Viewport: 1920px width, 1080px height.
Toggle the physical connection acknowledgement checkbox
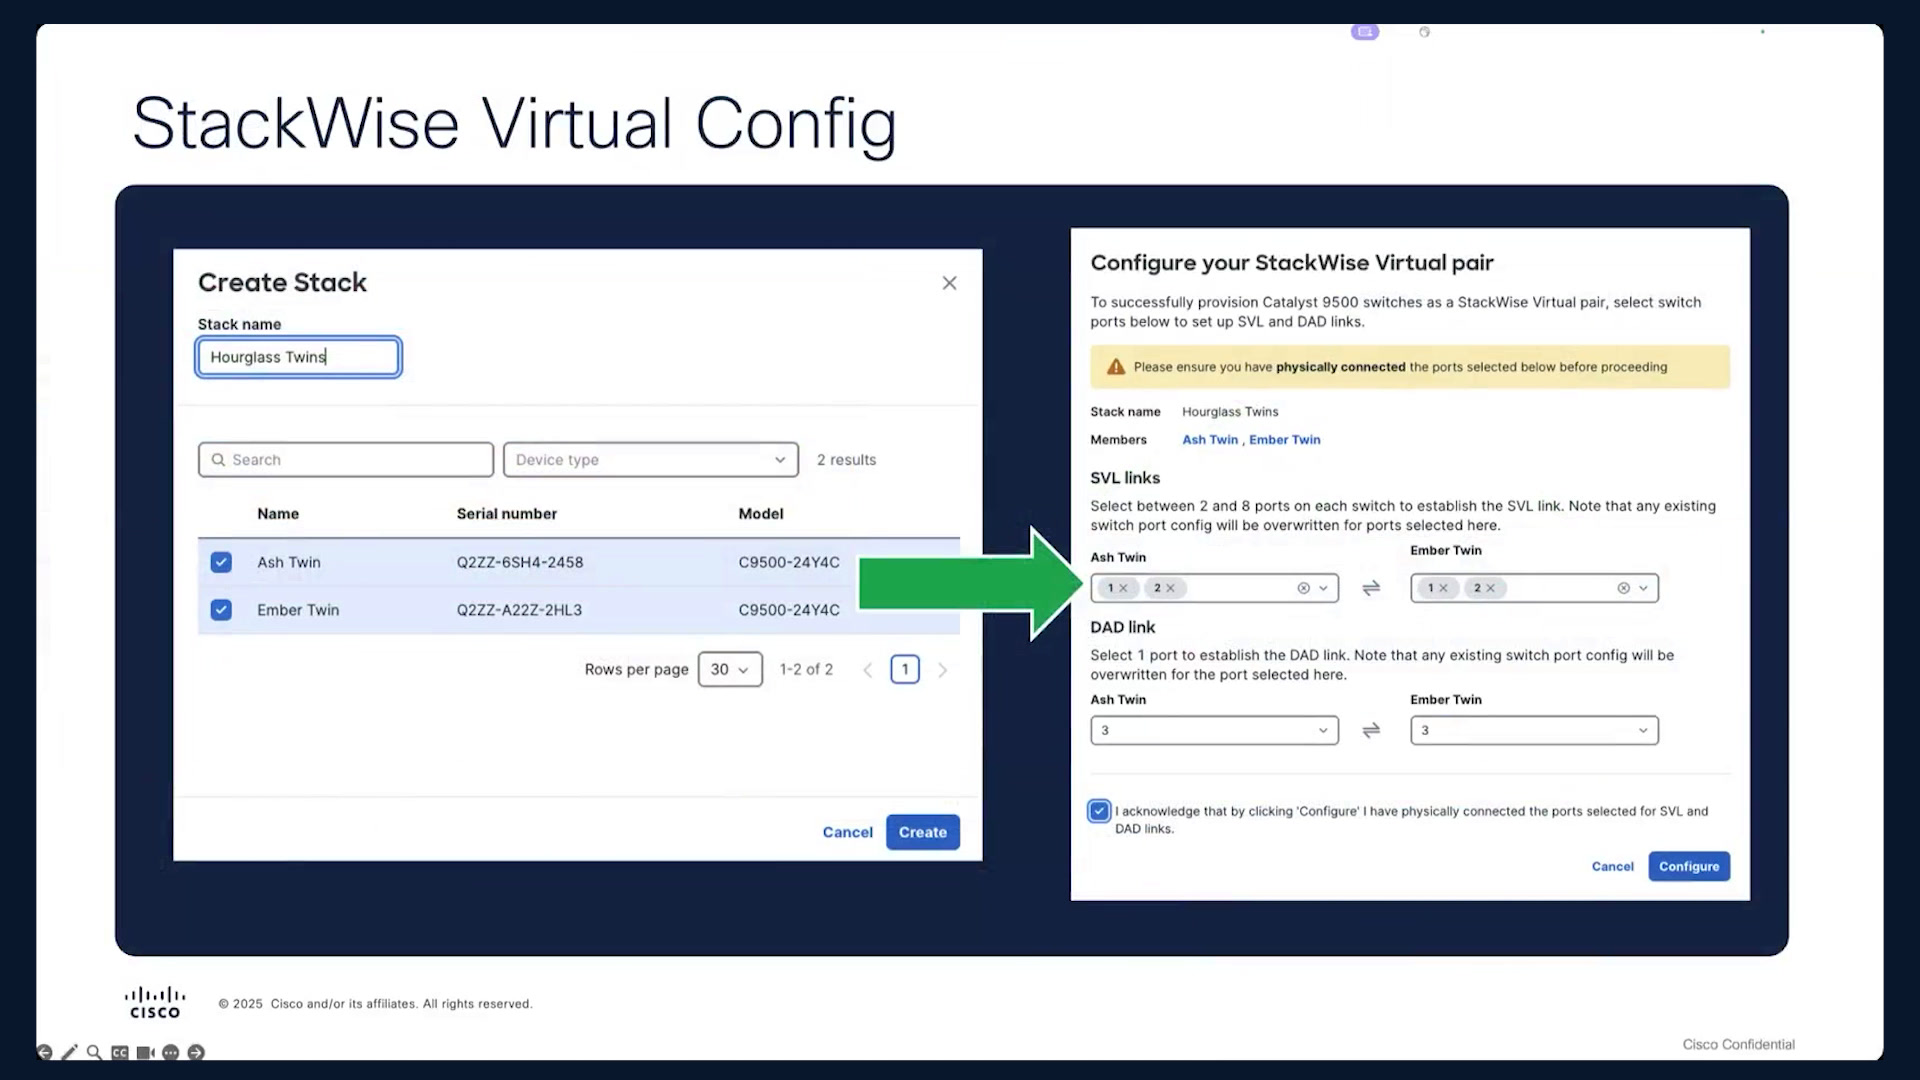(1099, 811)
